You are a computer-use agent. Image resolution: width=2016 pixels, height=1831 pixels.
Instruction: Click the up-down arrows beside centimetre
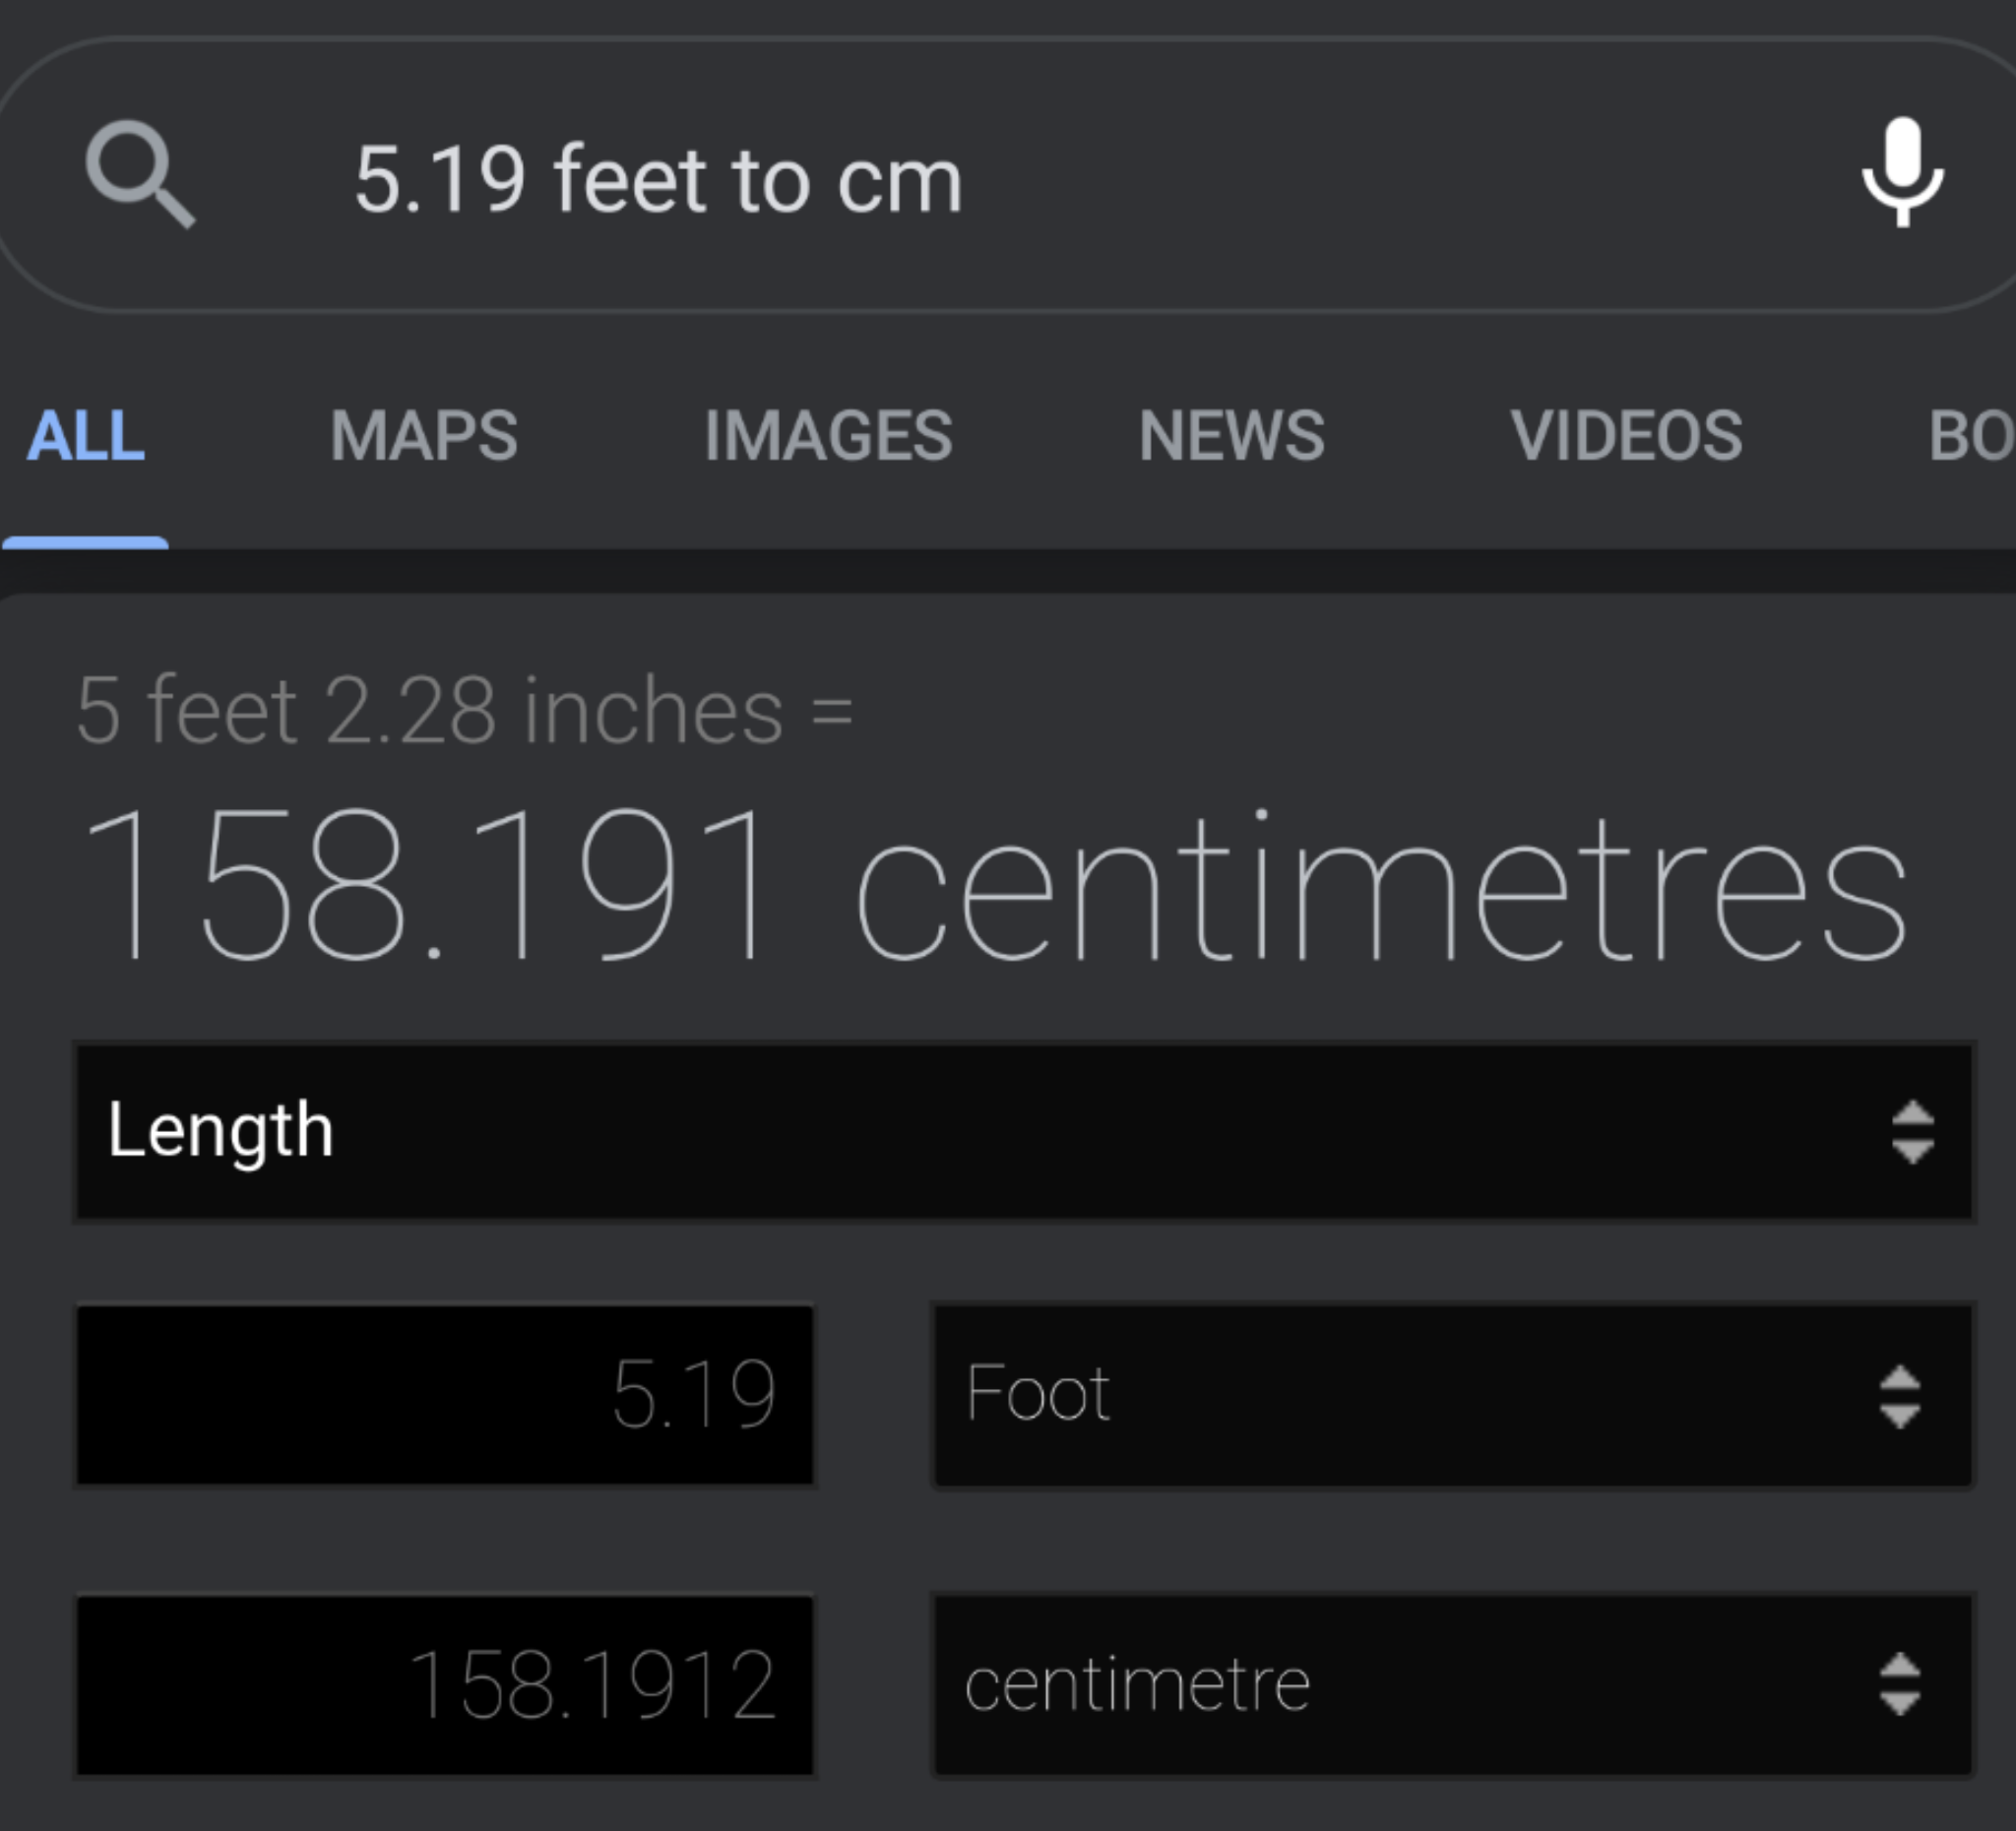click(x=1899, y=1685)
